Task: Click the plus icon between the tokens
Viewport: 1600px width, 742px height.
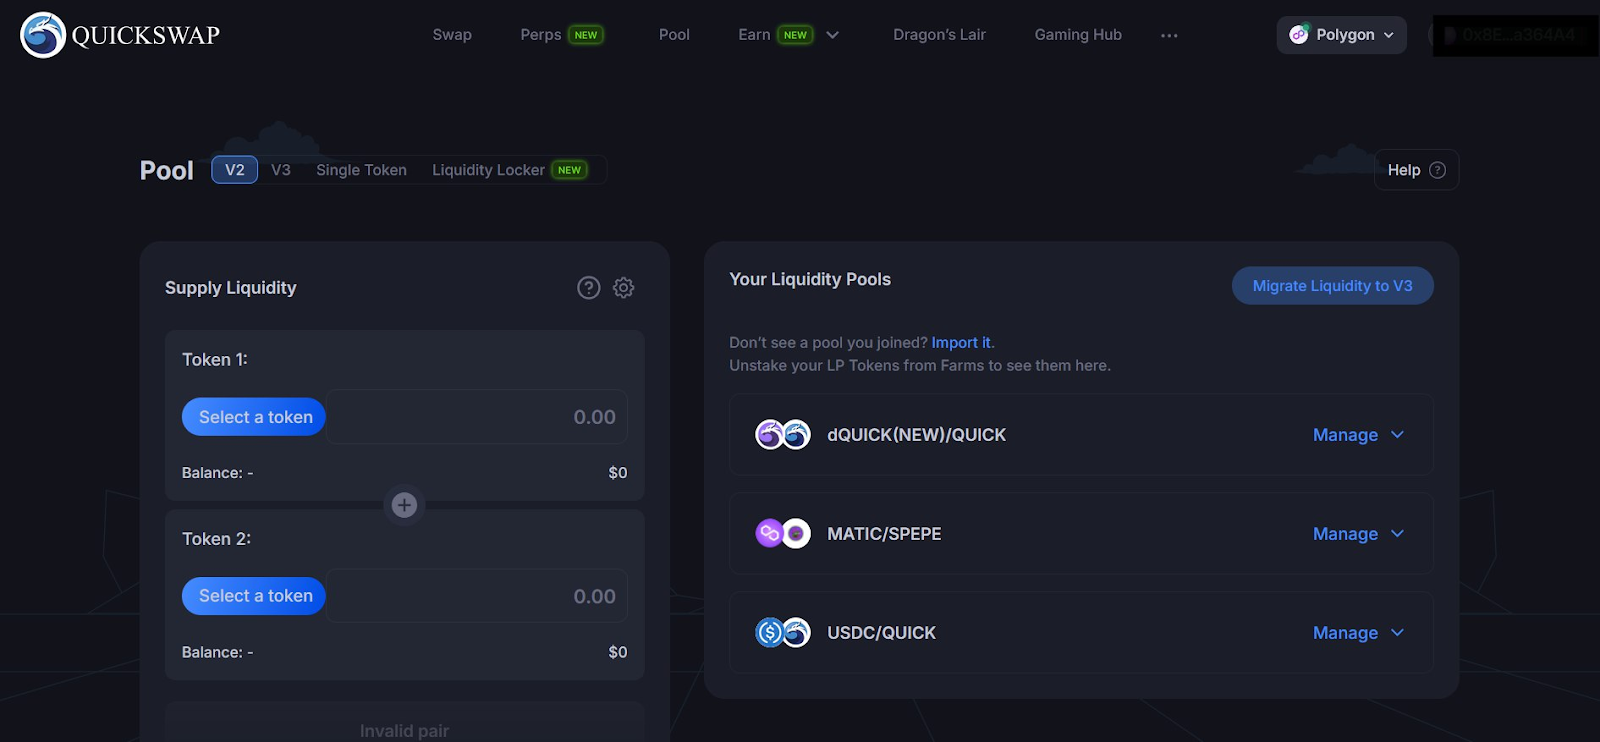Action: click(404, 505)
